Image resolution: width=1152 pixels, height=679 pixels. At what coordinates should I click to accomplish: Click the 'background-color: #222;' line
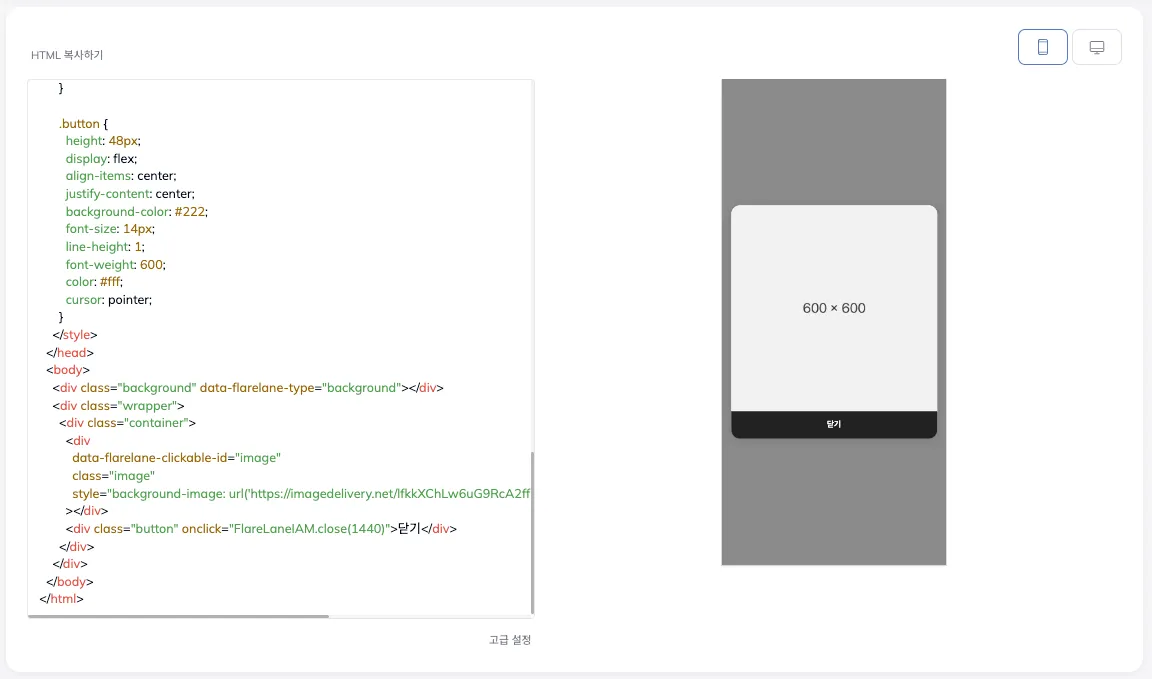coord(137,212)
